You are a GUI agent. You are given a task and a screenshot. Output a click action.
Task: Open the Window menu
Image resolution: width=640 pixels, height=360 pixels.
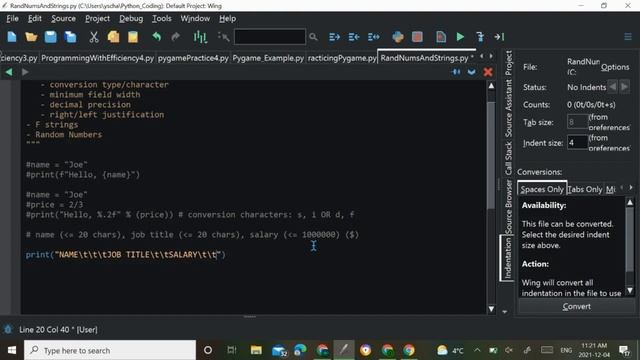point(195,19)
